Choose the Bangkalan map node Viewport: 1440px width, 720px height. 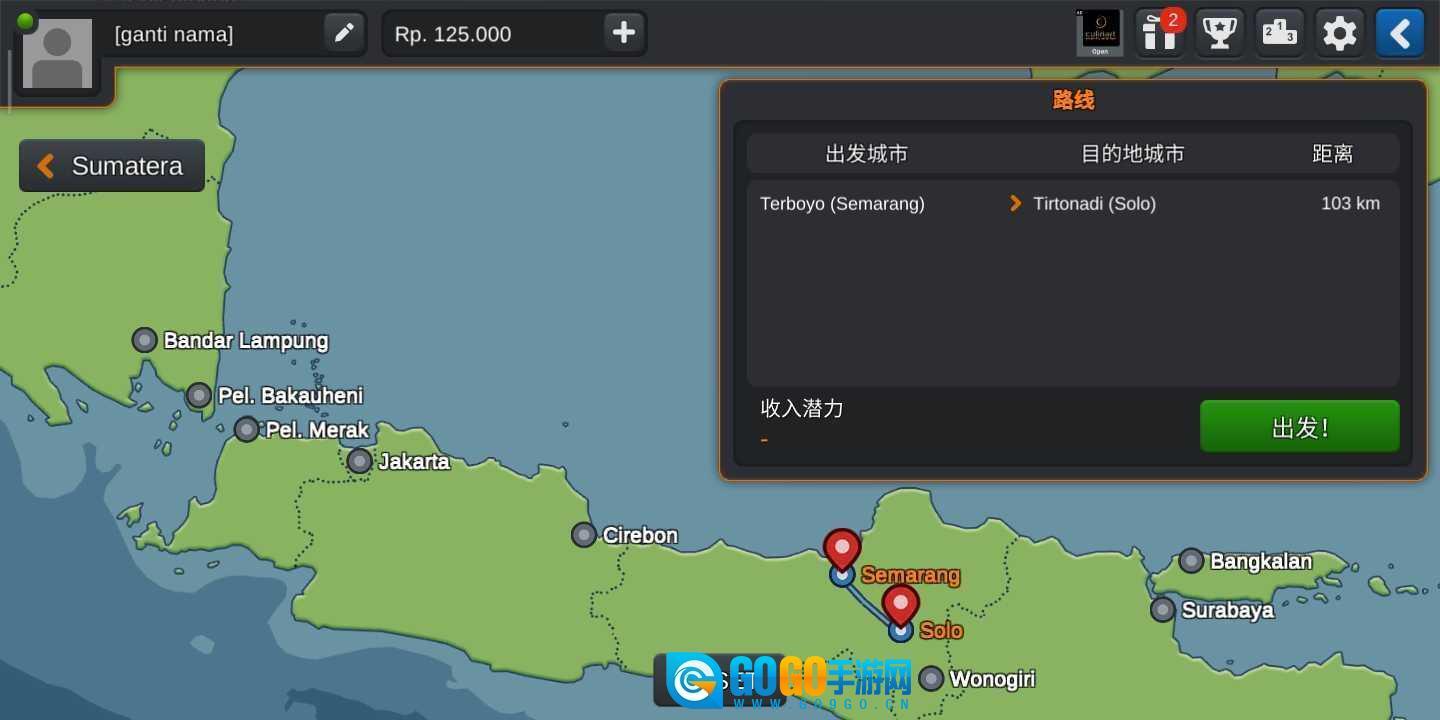pyautogui.click(x=1191, y=561)
